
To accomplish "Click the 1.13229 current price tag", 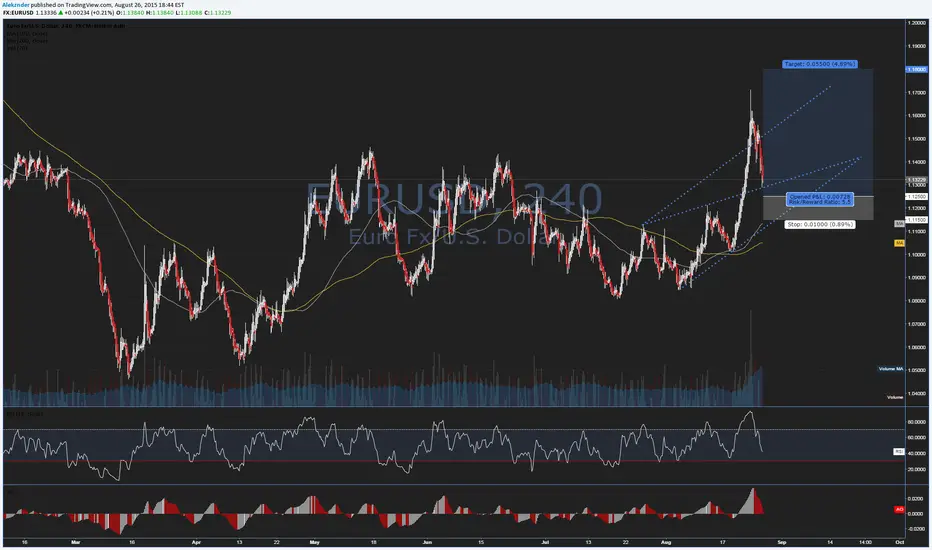I will point(916,179).
